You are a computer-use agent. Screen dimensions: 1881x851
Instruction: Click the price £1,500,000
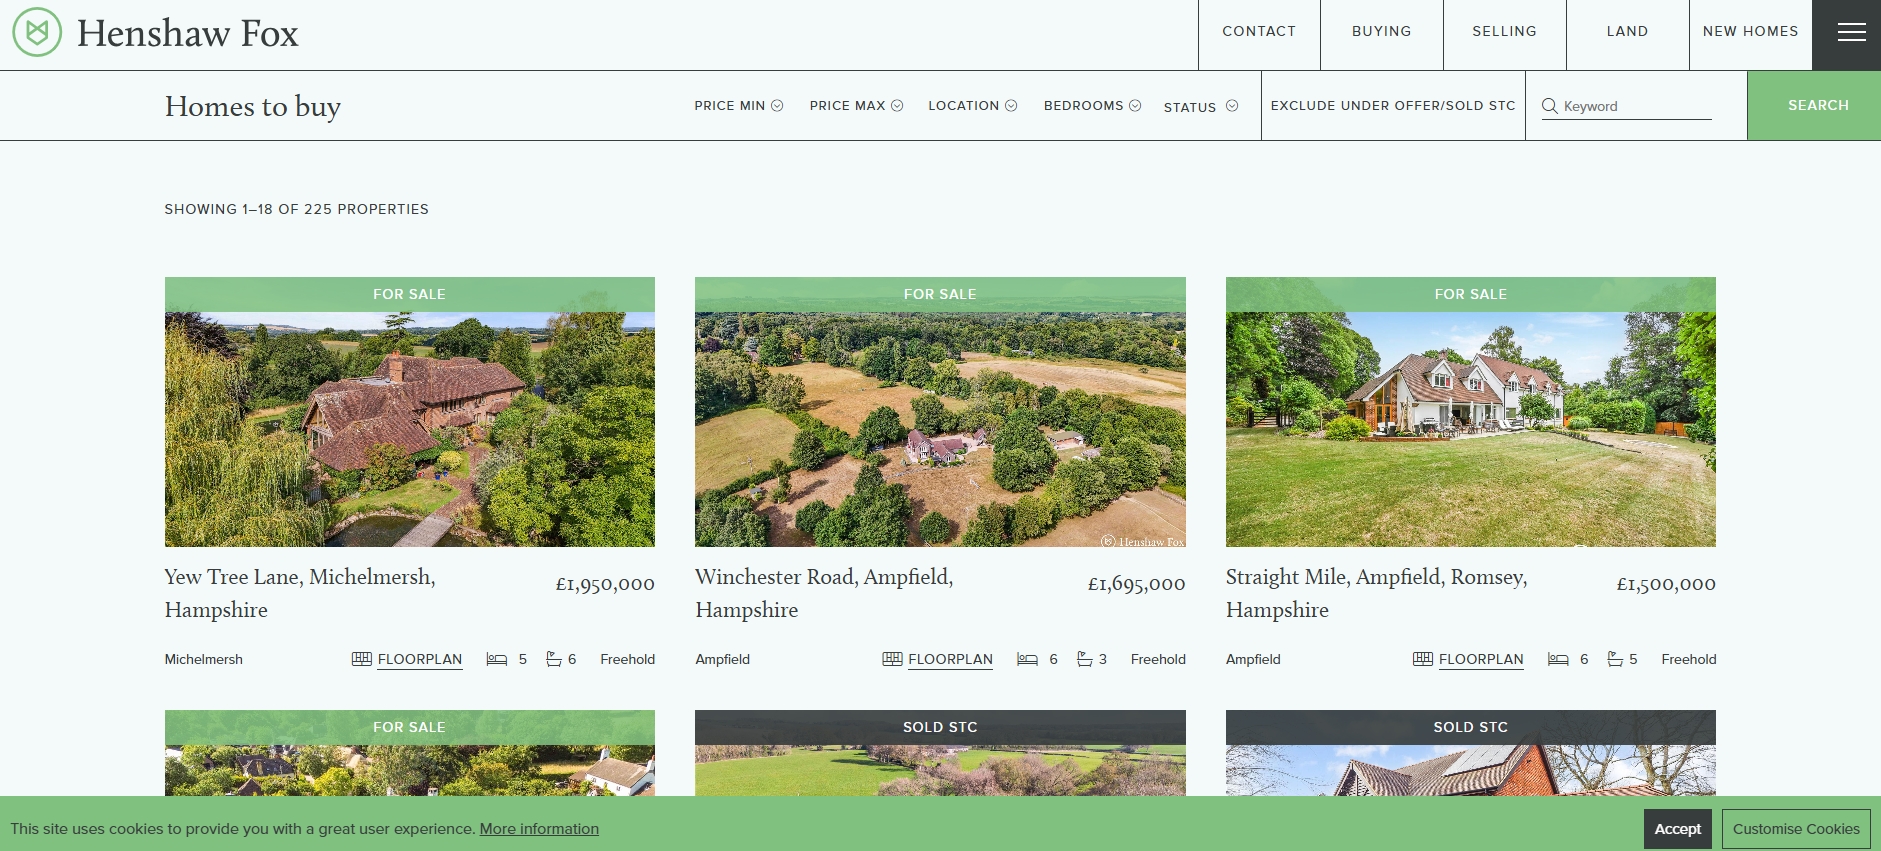pyautogui.click(x=1666, y=584)
